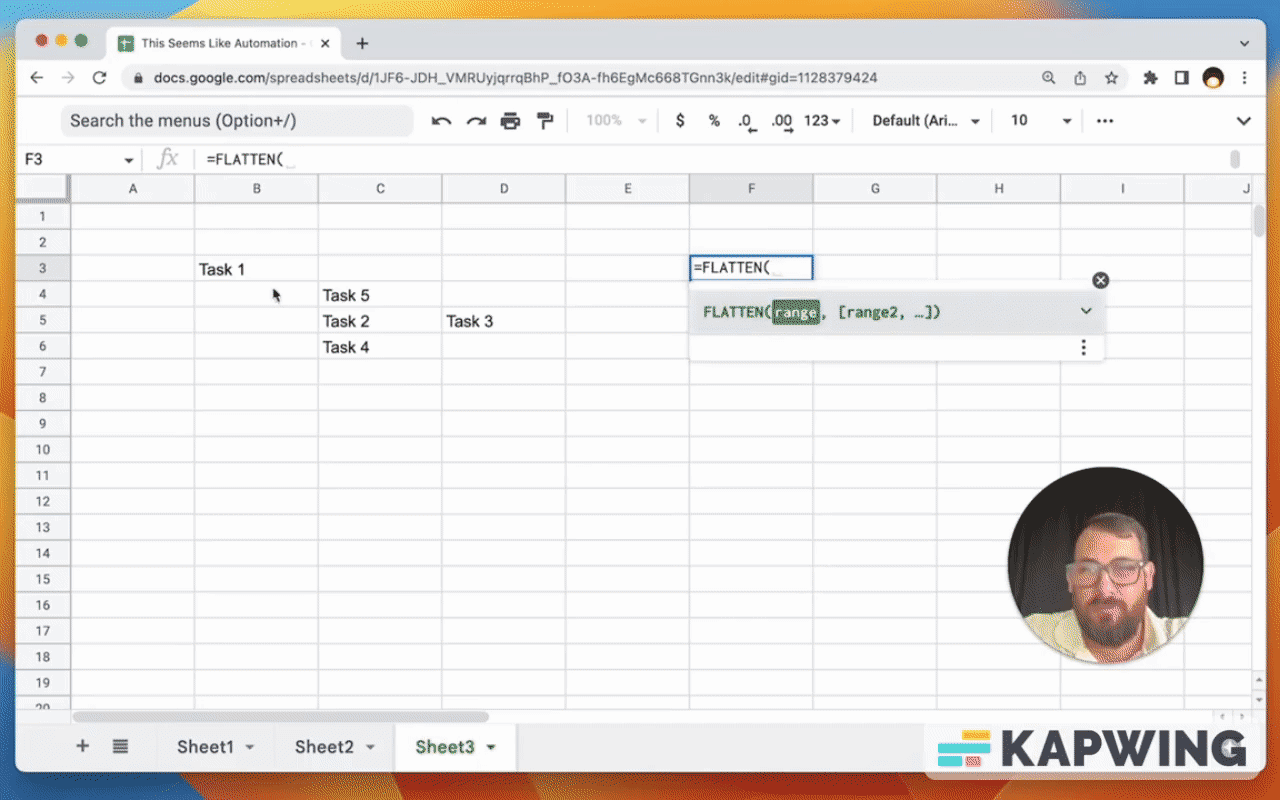Image resolution: width=1280 pixels, height=800 pixels.
Task: Select cell containing Task 4
Action: (380, 346)
